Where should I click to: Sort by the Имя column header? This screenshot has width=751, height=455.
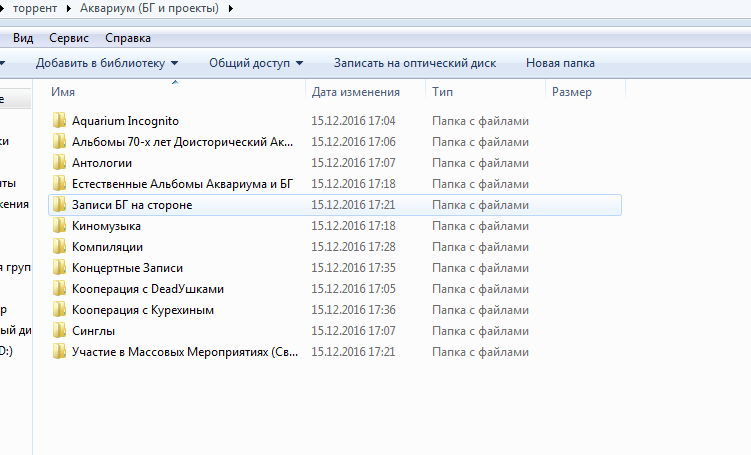tap(63, 92)
